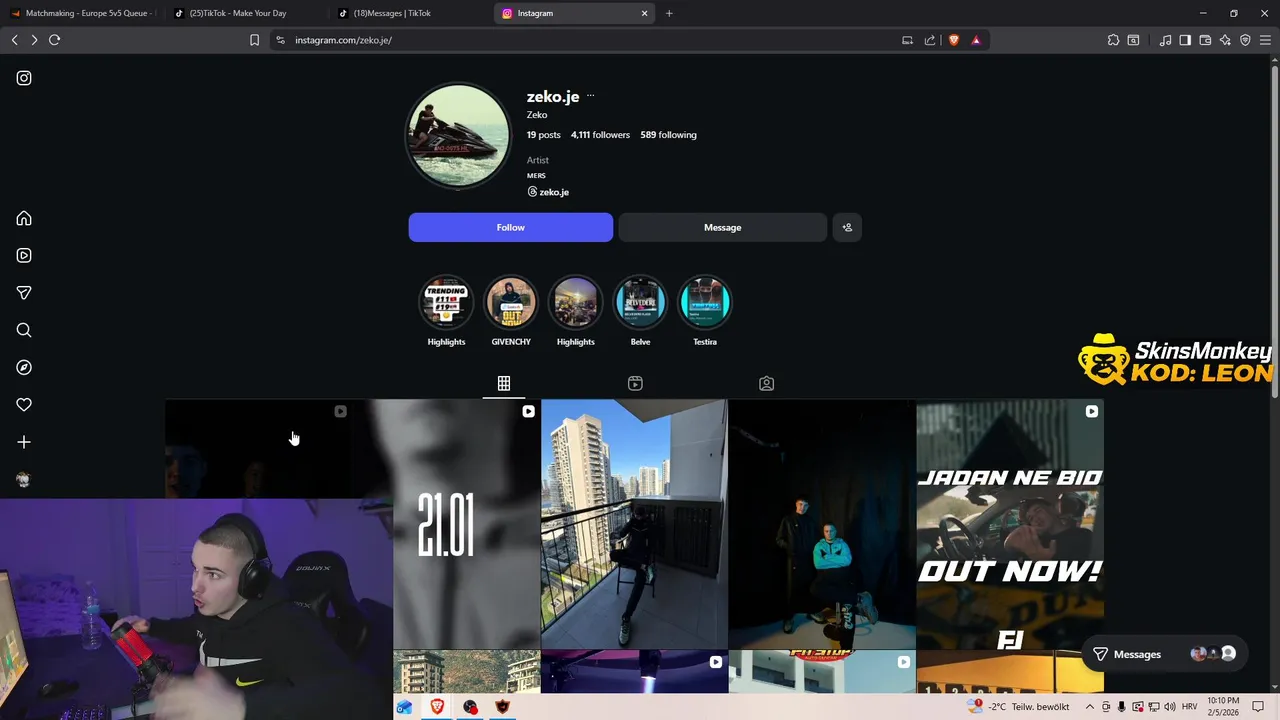Screen dimensions: 1280x720
Task: Go to Home in Instagram sidebar
Action: click(24, 219)
